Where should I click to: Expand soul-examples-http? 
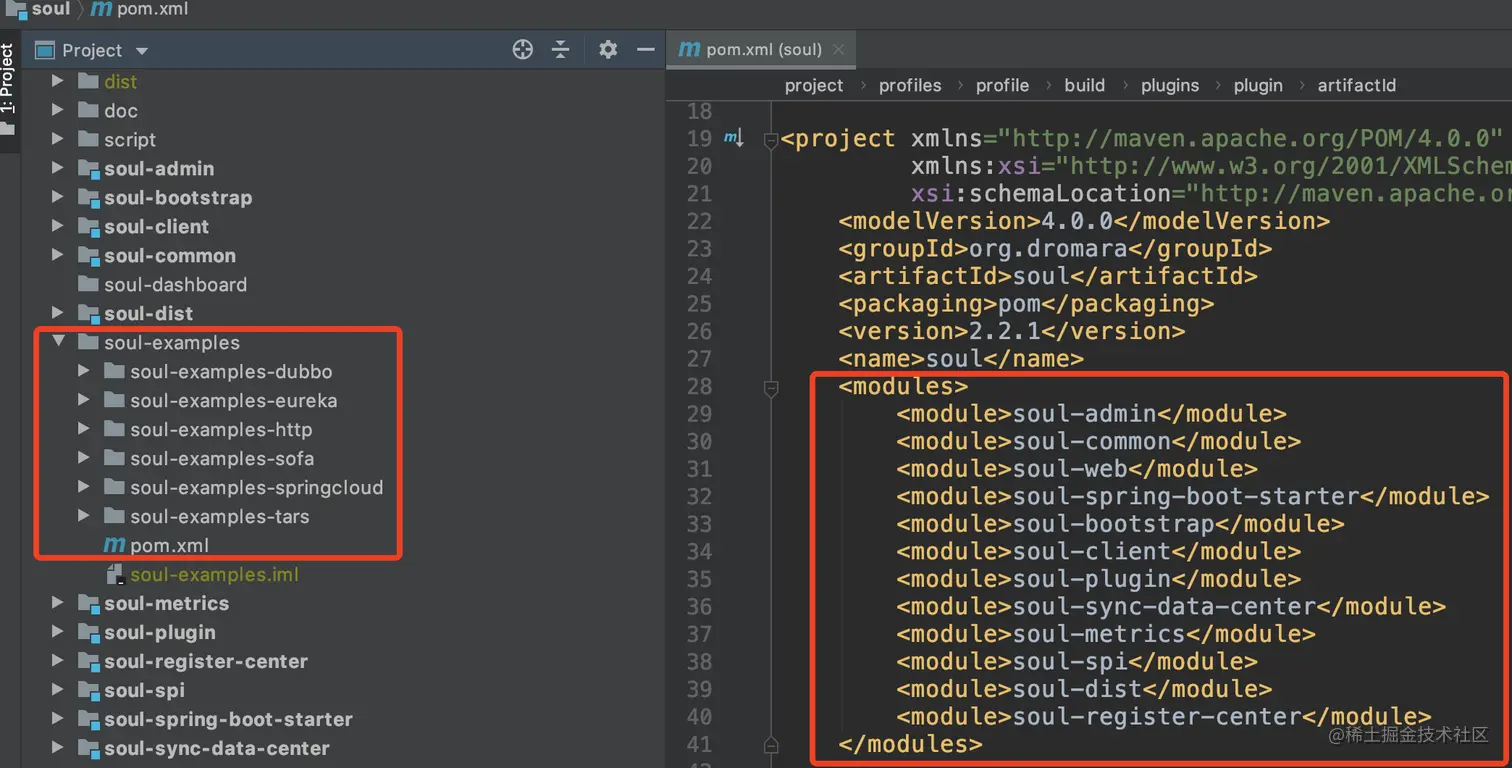click(84, 430)
